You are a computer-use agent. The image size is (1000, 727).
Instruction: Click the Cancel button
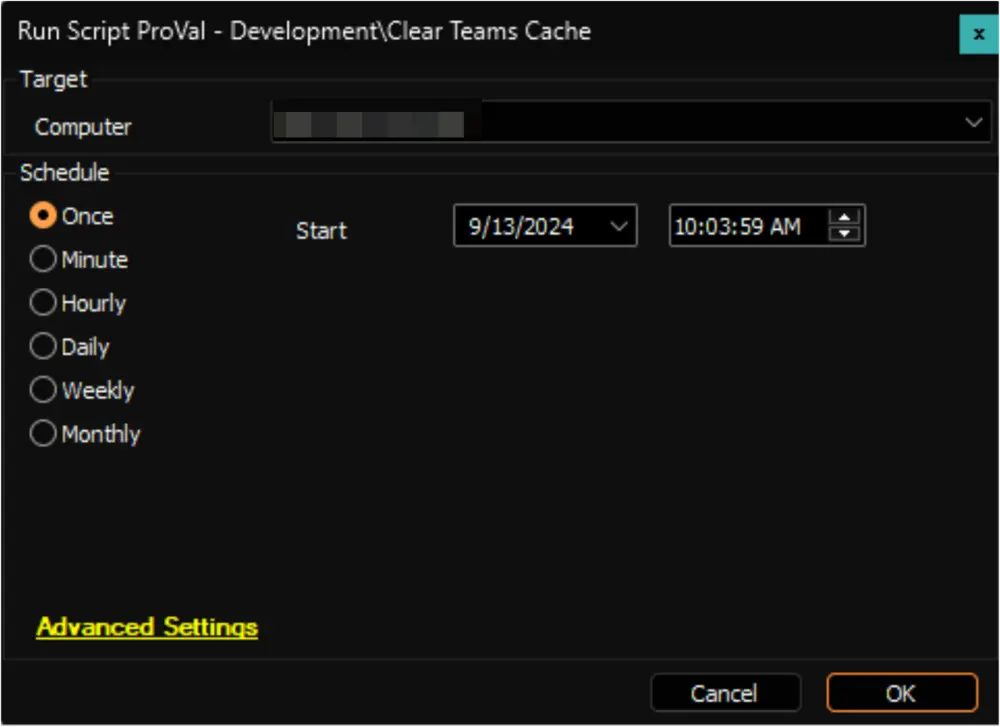[725, 693]
